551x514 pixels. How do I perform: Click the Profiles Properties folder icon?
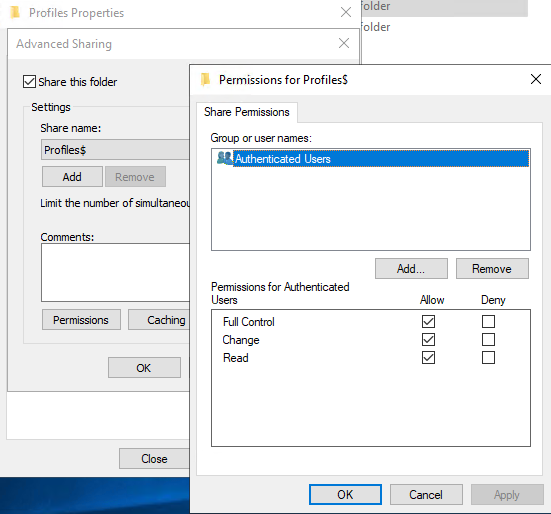click(15, 12)
